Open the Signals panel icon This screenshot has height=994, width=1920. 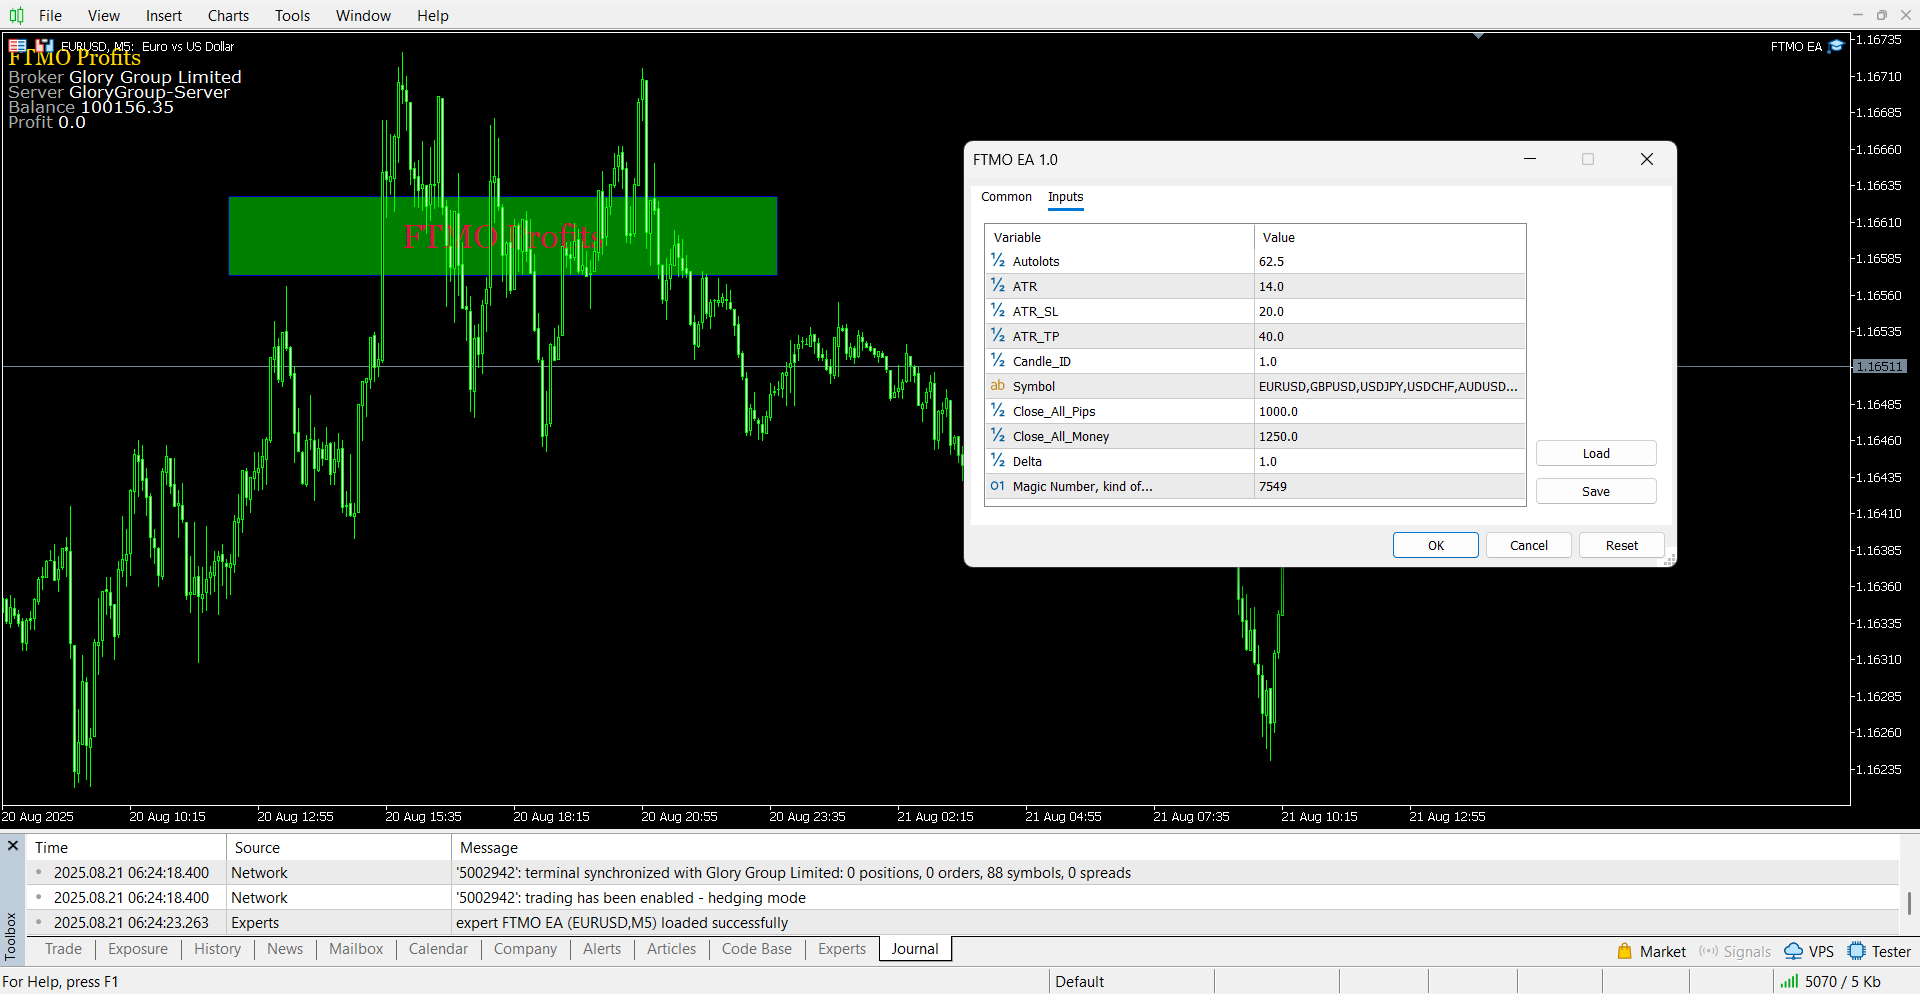pyautogui.click(x=1708, y=951)
